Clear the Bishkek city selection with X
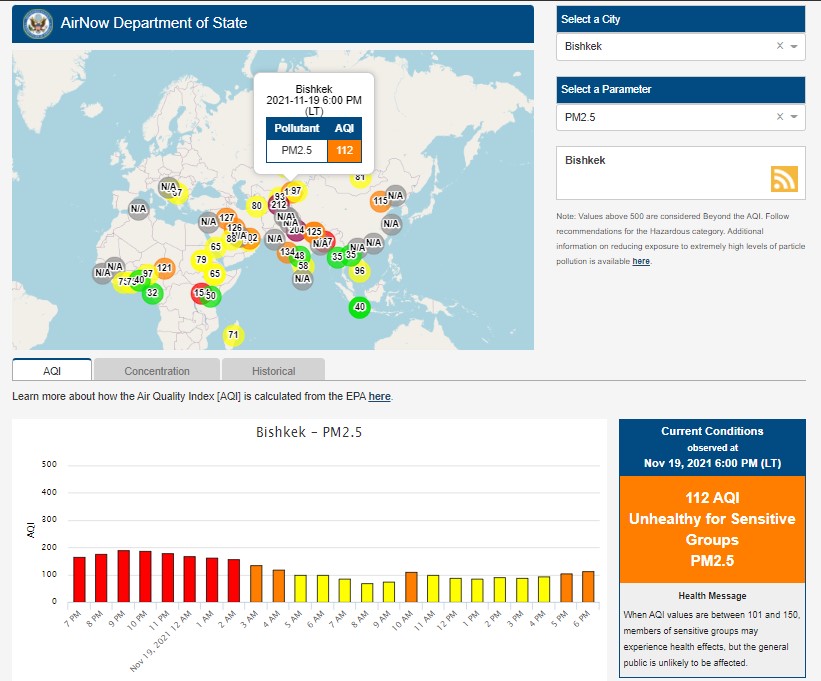This screenshot has height=681, width=821. click(x=780, y=46)
